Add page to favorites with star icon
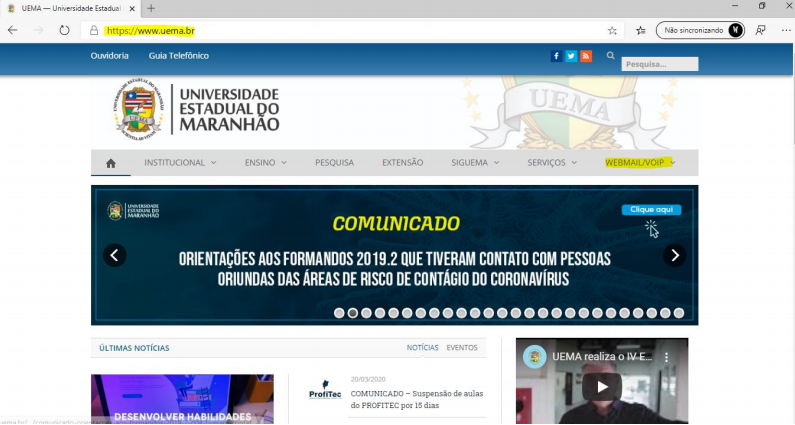The image size is (795, 425). [612, 30]
